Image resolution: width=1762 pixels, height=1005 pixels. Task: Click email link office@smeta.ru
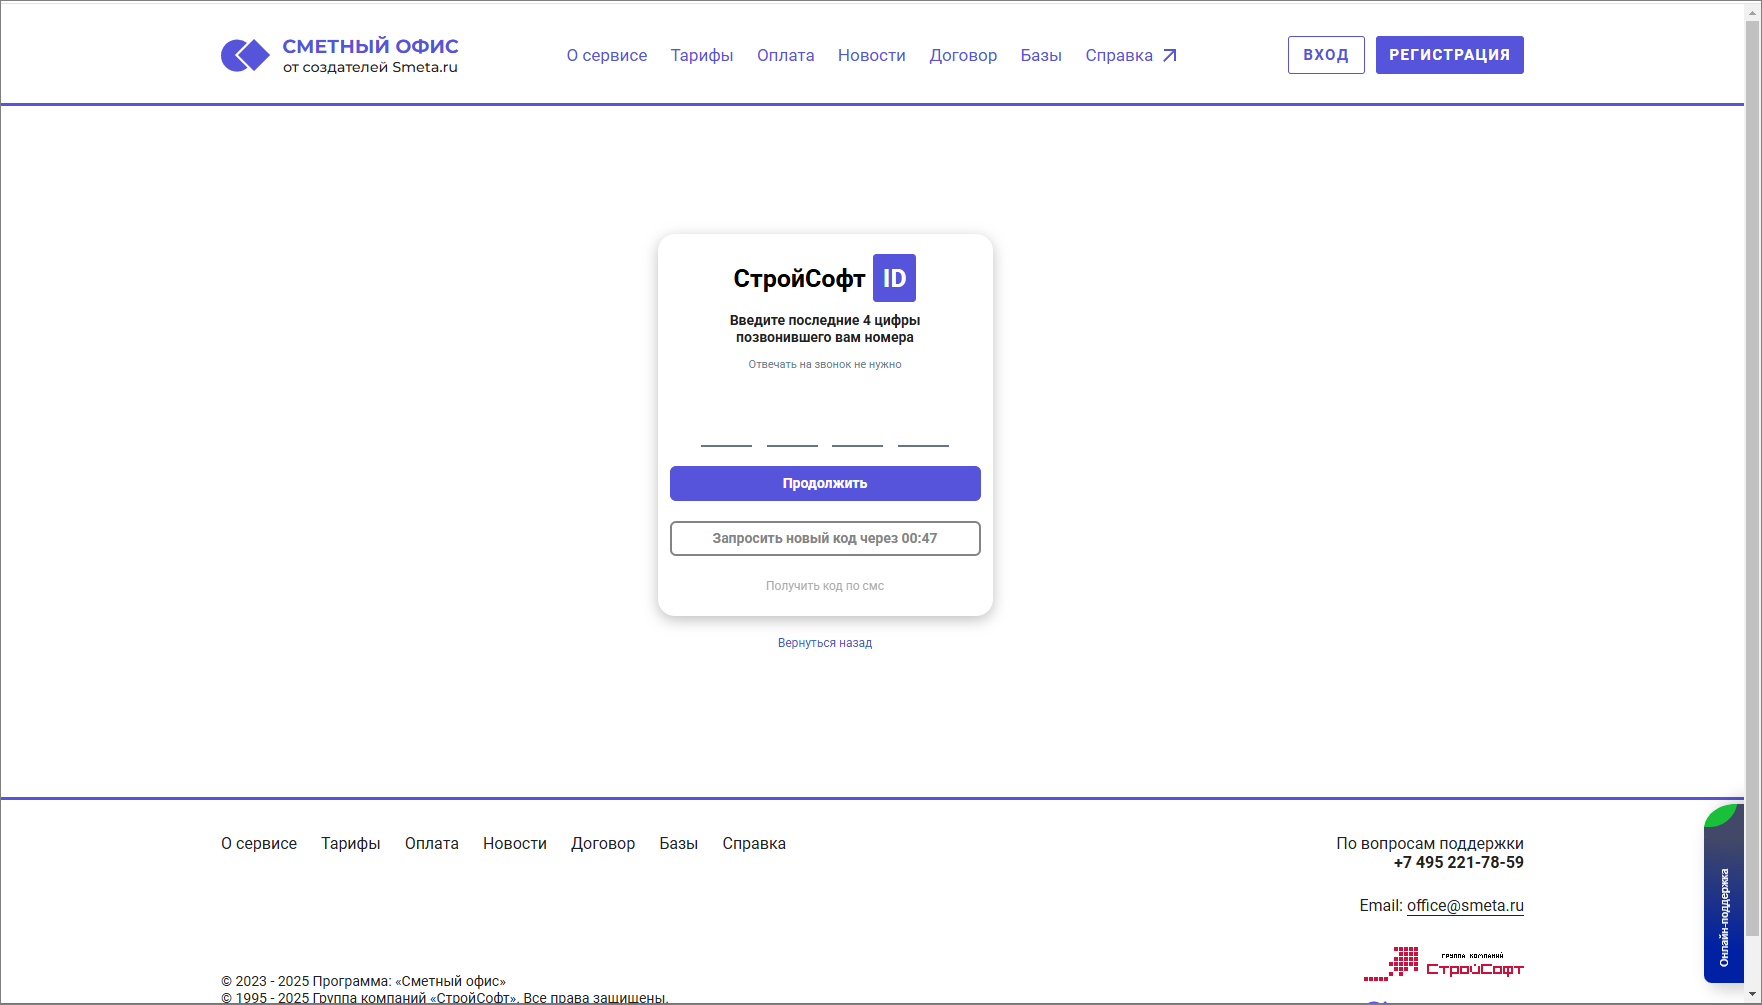click(x=1464, y=905)
